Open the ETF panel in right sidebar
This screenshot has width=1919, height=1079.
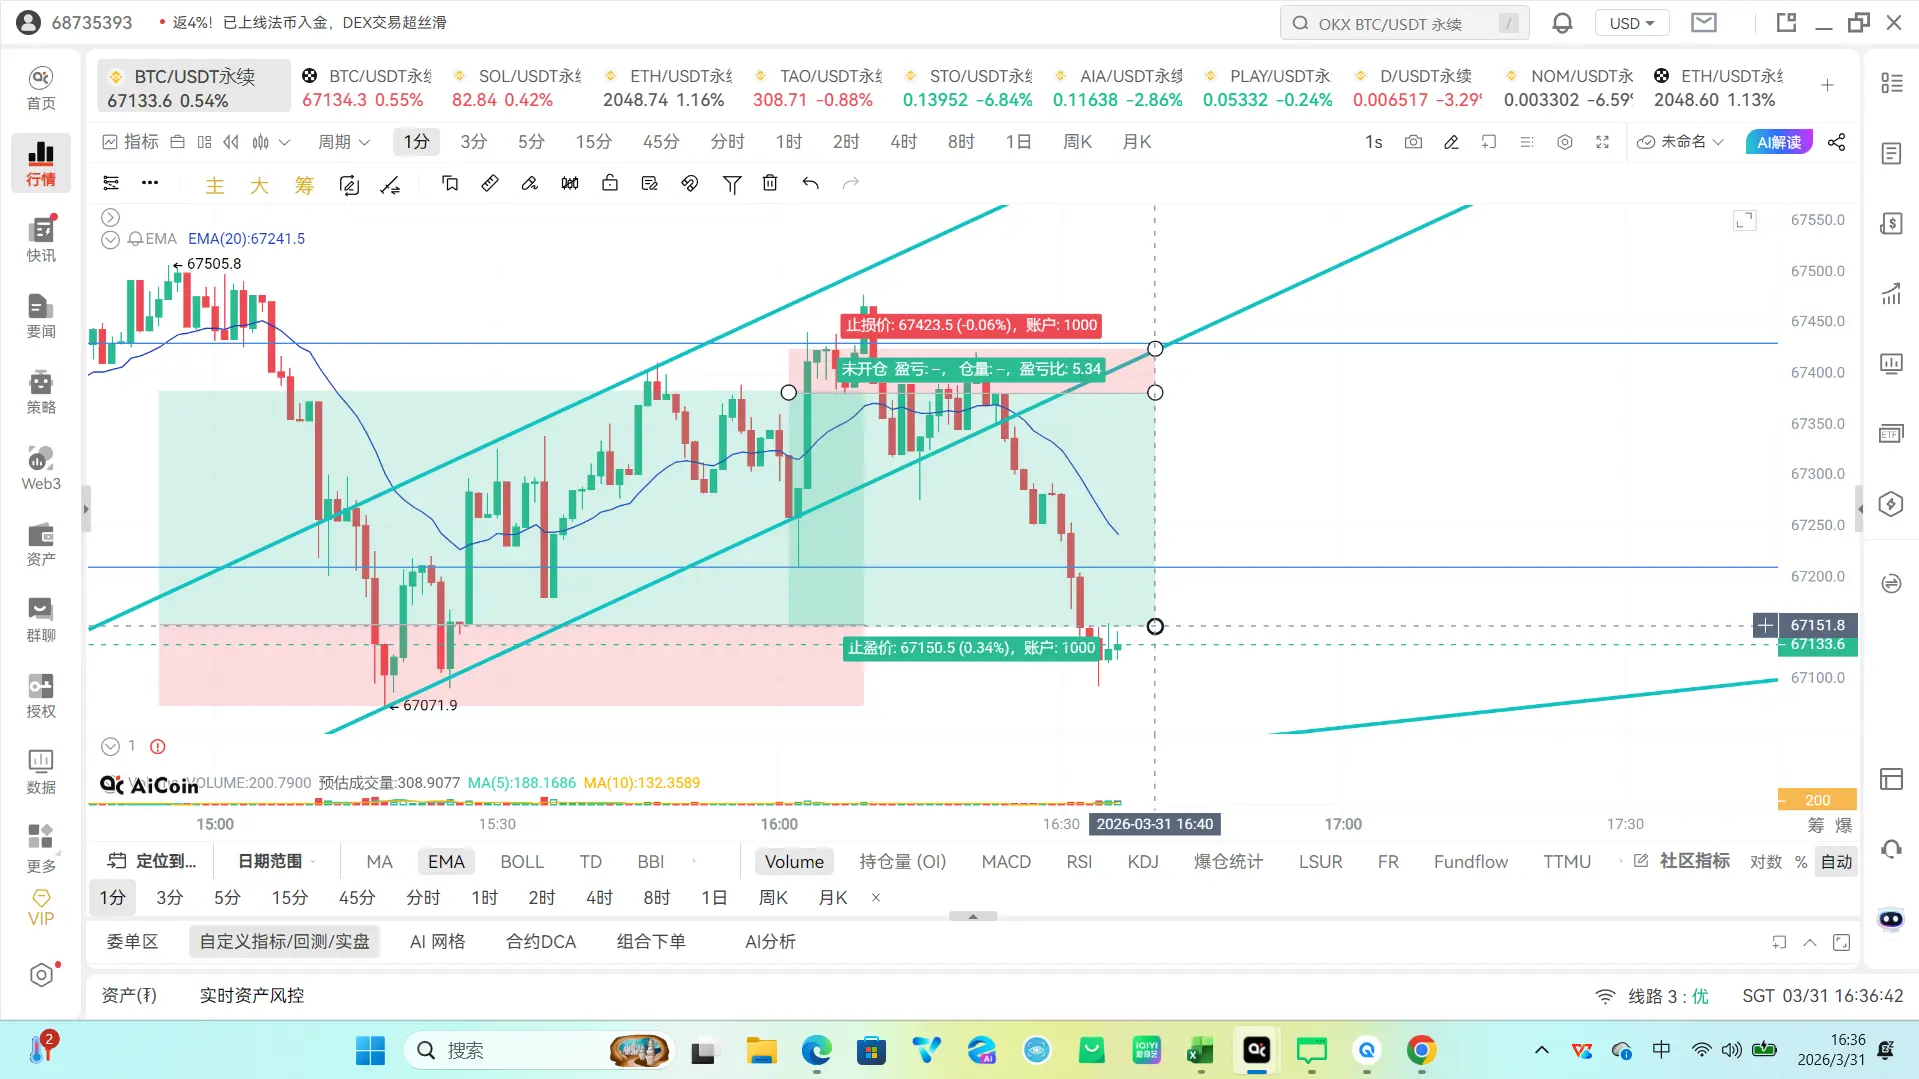point(1891,434)
